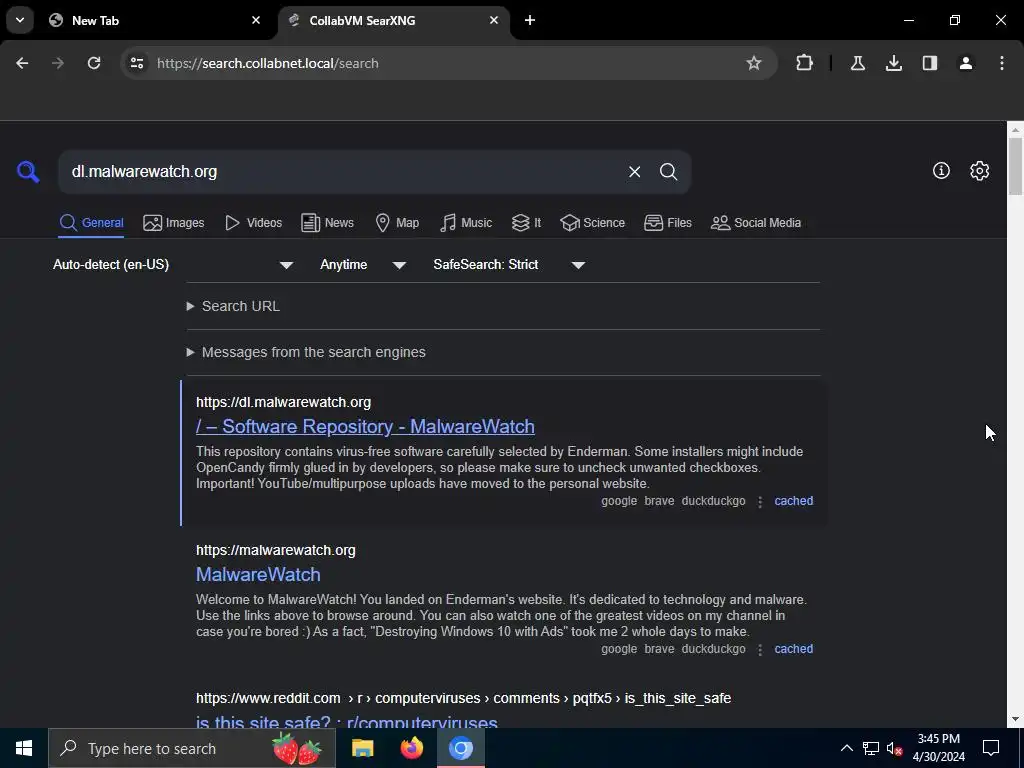Viewport: 1024px width, 768px height.
Task: Bookmark this page with the star
Action: 754,63
